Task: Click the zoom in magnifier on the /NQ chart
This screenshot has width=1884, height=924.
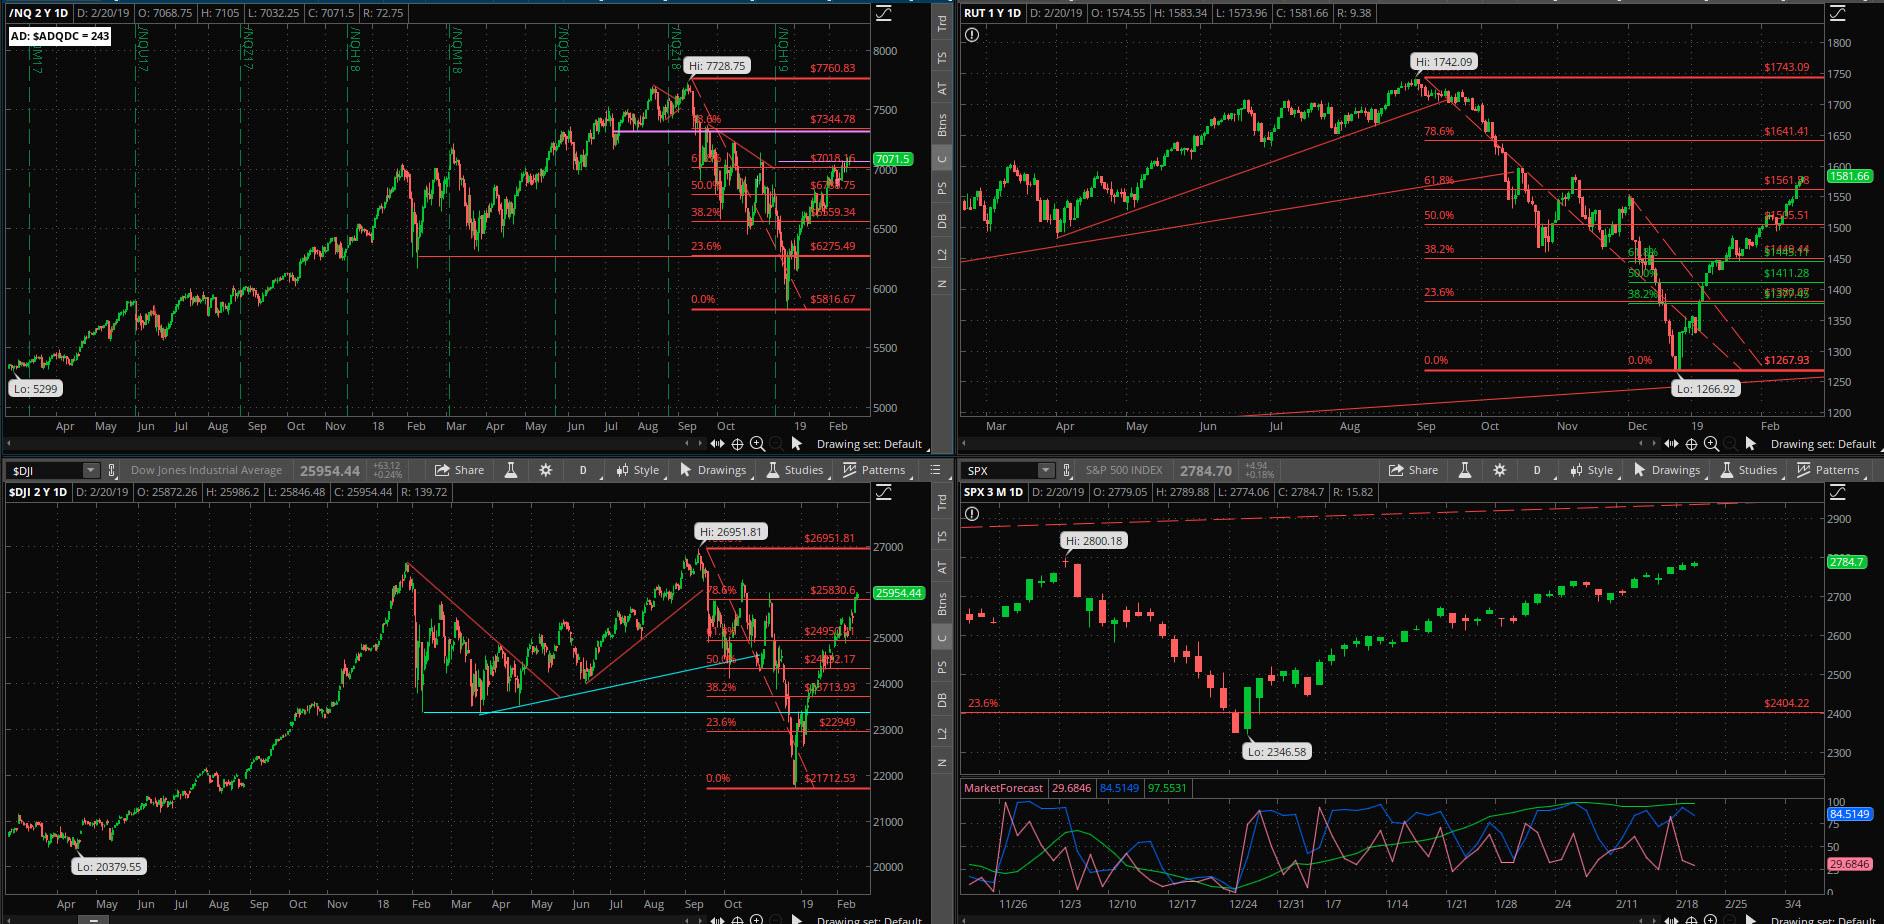Action: [x=758, y=443]
